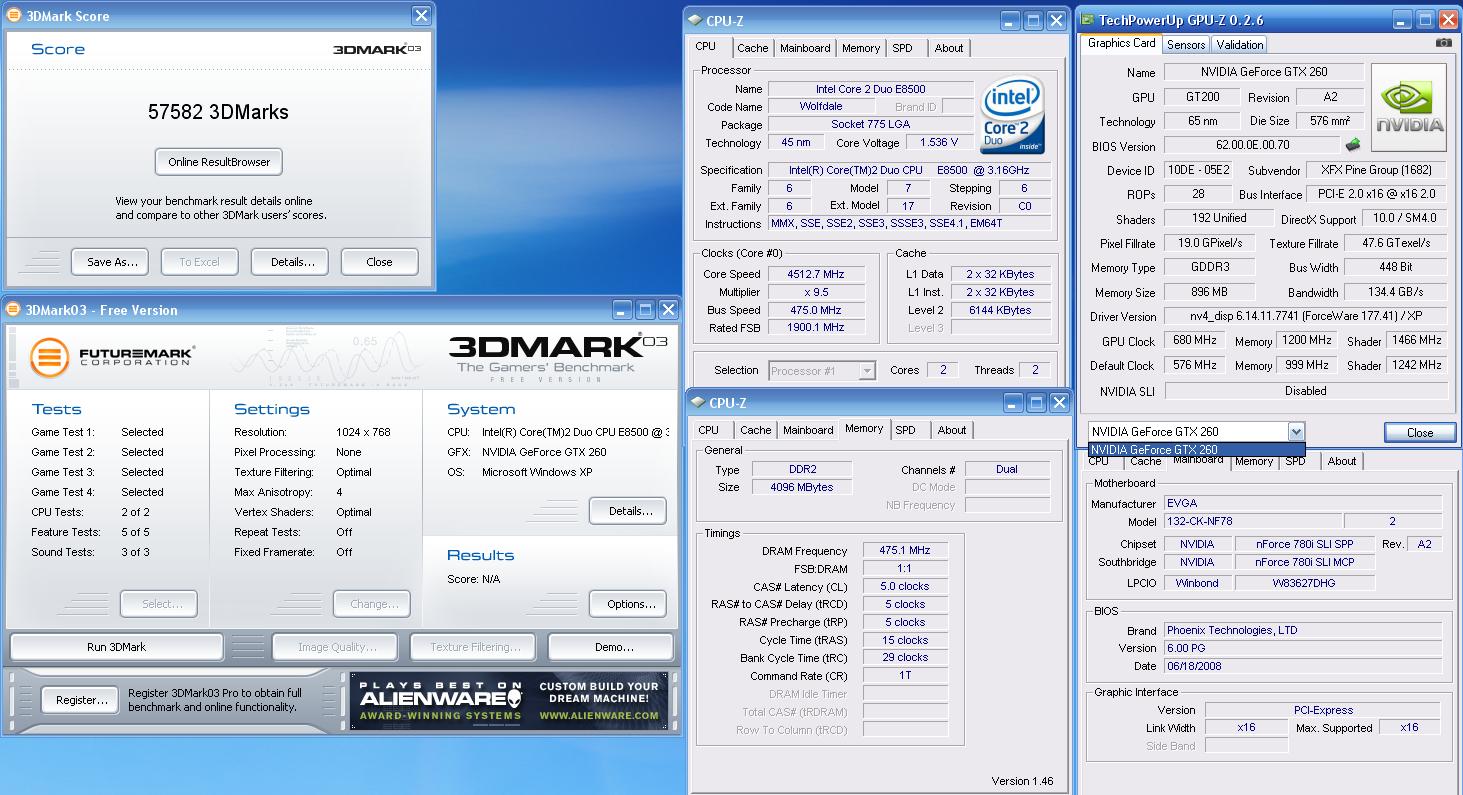Click the title bar icon of the top CPU-Z window
1463x795 pixels.
tap(696, 20)
